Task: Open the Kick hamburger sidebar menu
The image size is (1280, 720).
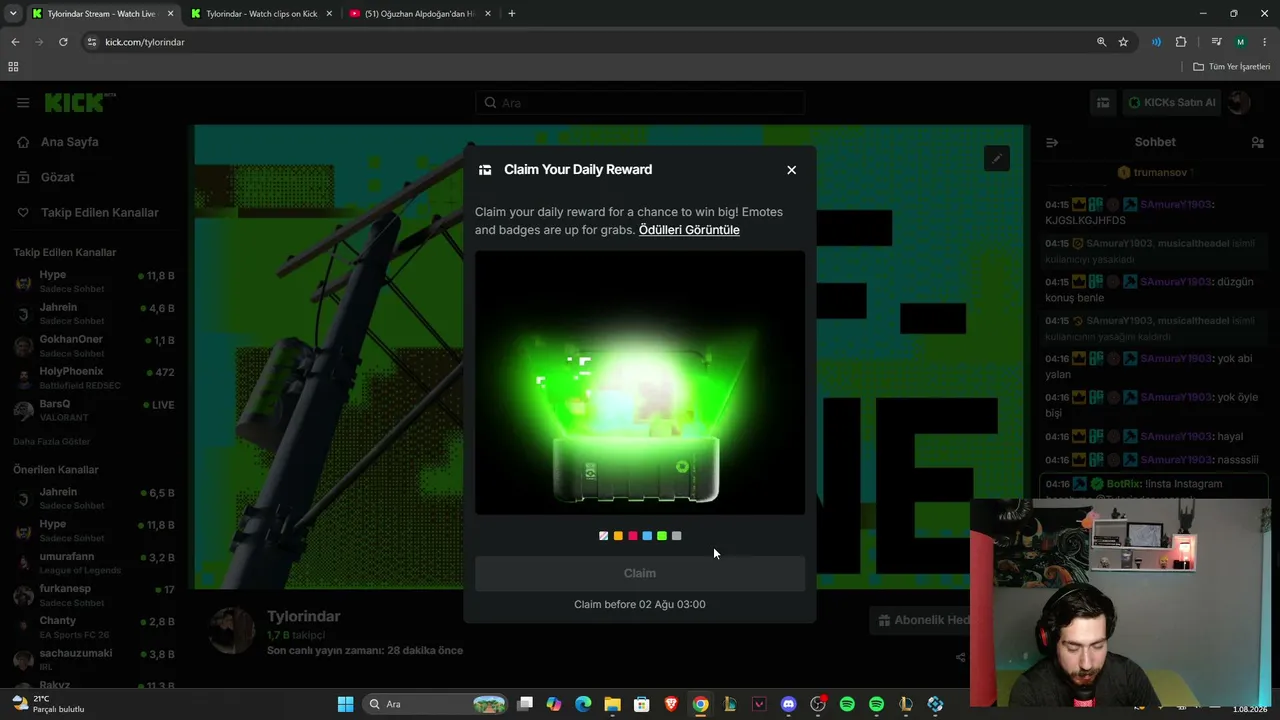Action: pos(23,103)
